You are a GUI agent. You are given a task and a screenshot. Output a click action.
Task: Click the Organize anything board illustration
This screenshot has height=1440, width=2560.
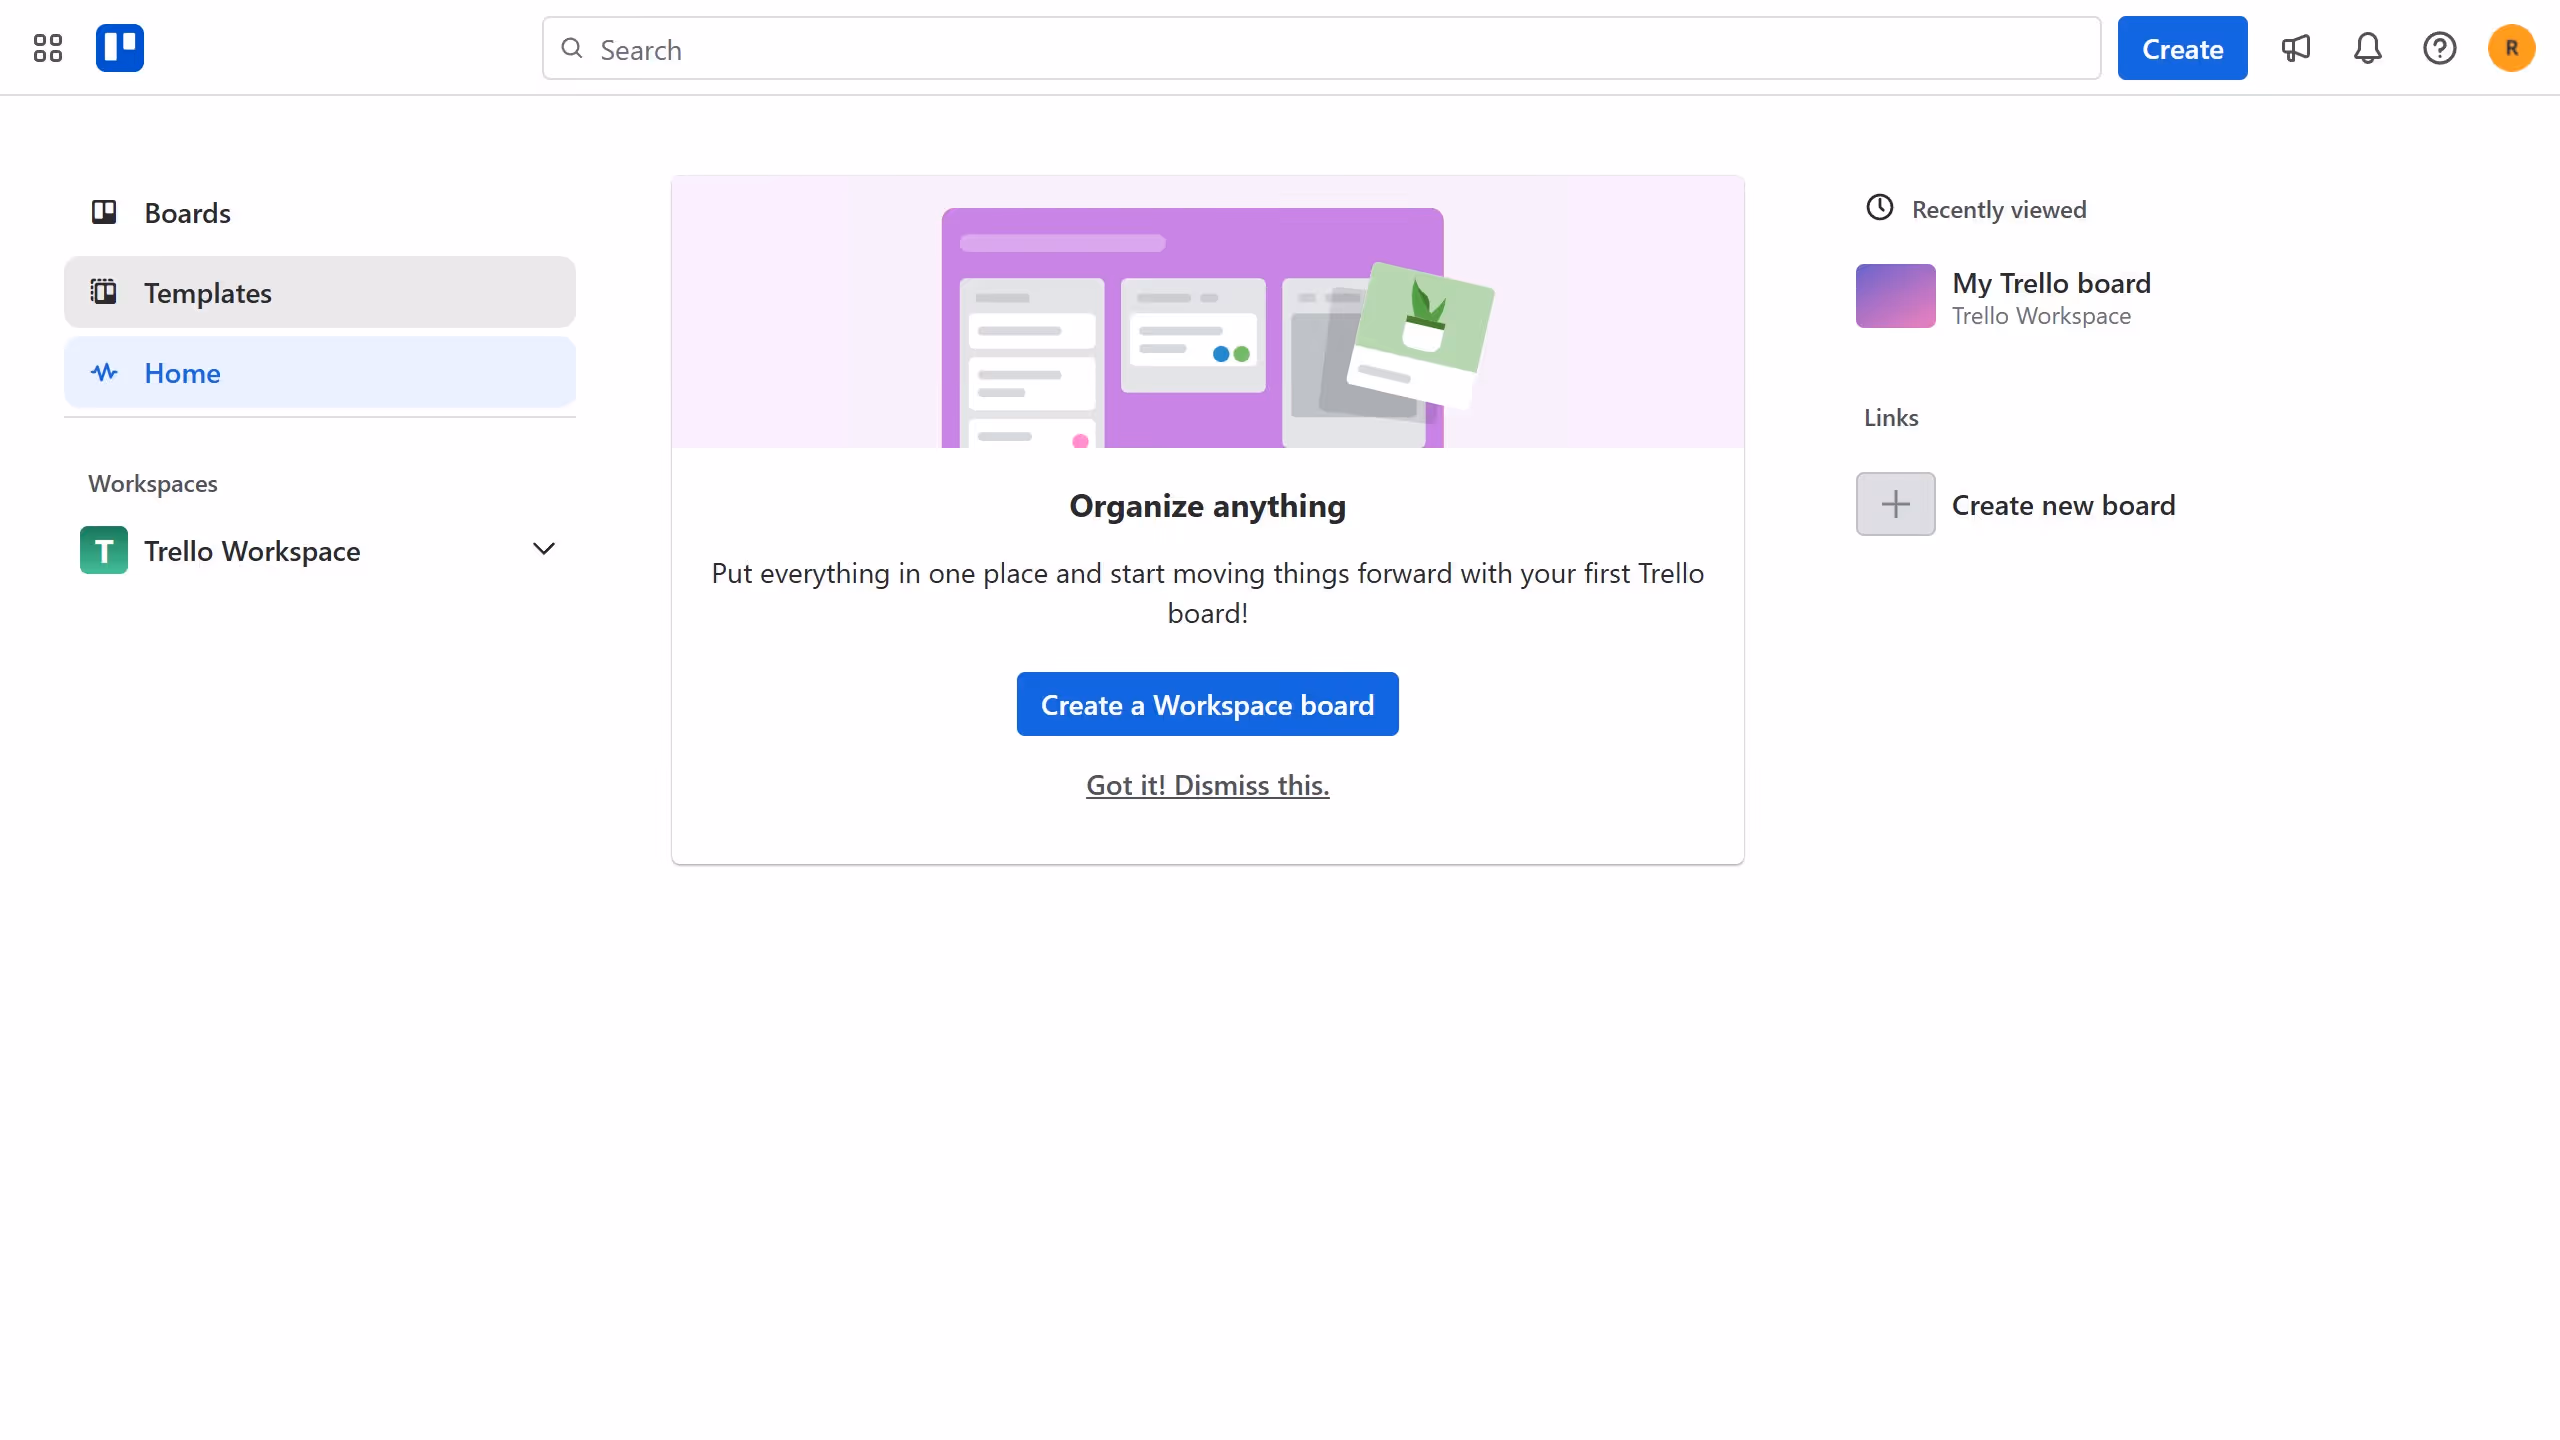pyautogui.click(x=1208, y=312)
